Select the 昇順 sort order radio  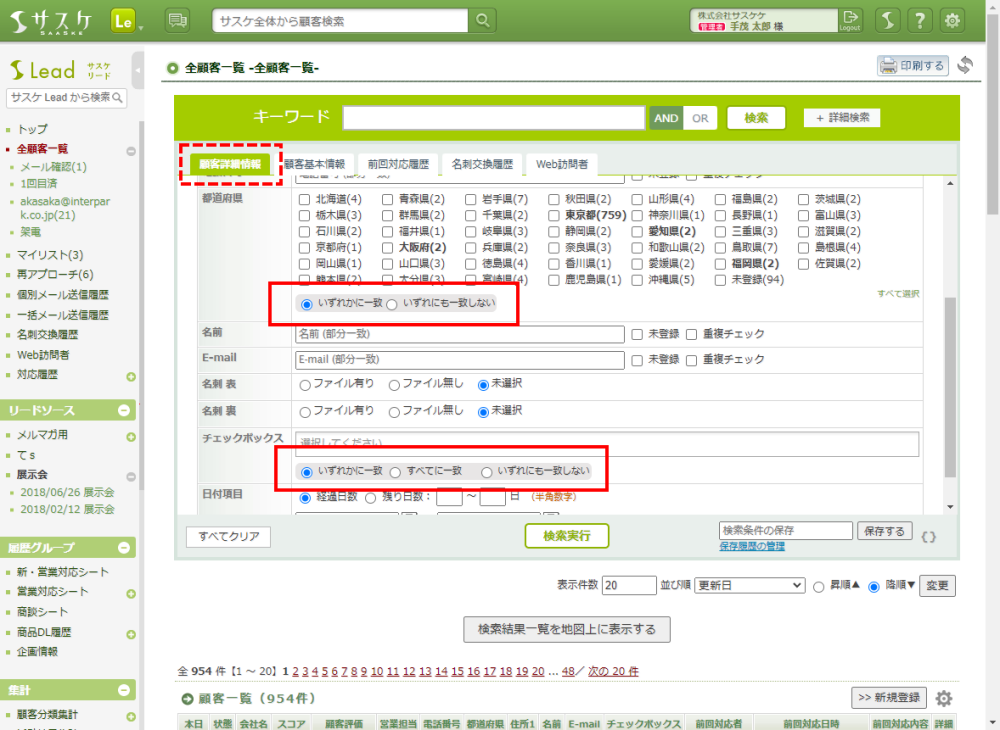tap(819, 586)
